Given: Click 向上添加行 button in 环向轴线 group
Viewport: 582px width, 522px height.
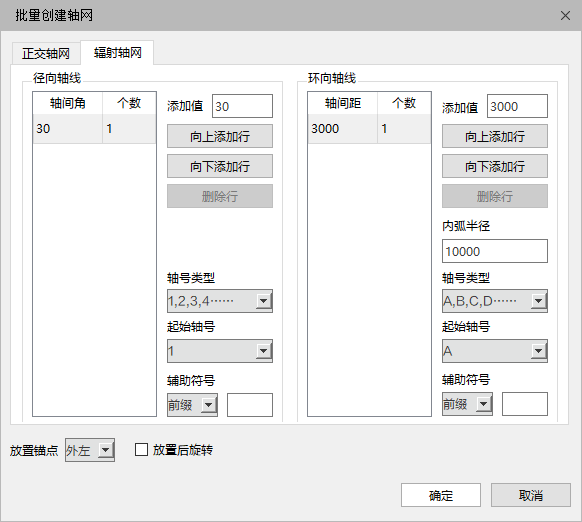Looking at the screenshot, I should 495,136.
